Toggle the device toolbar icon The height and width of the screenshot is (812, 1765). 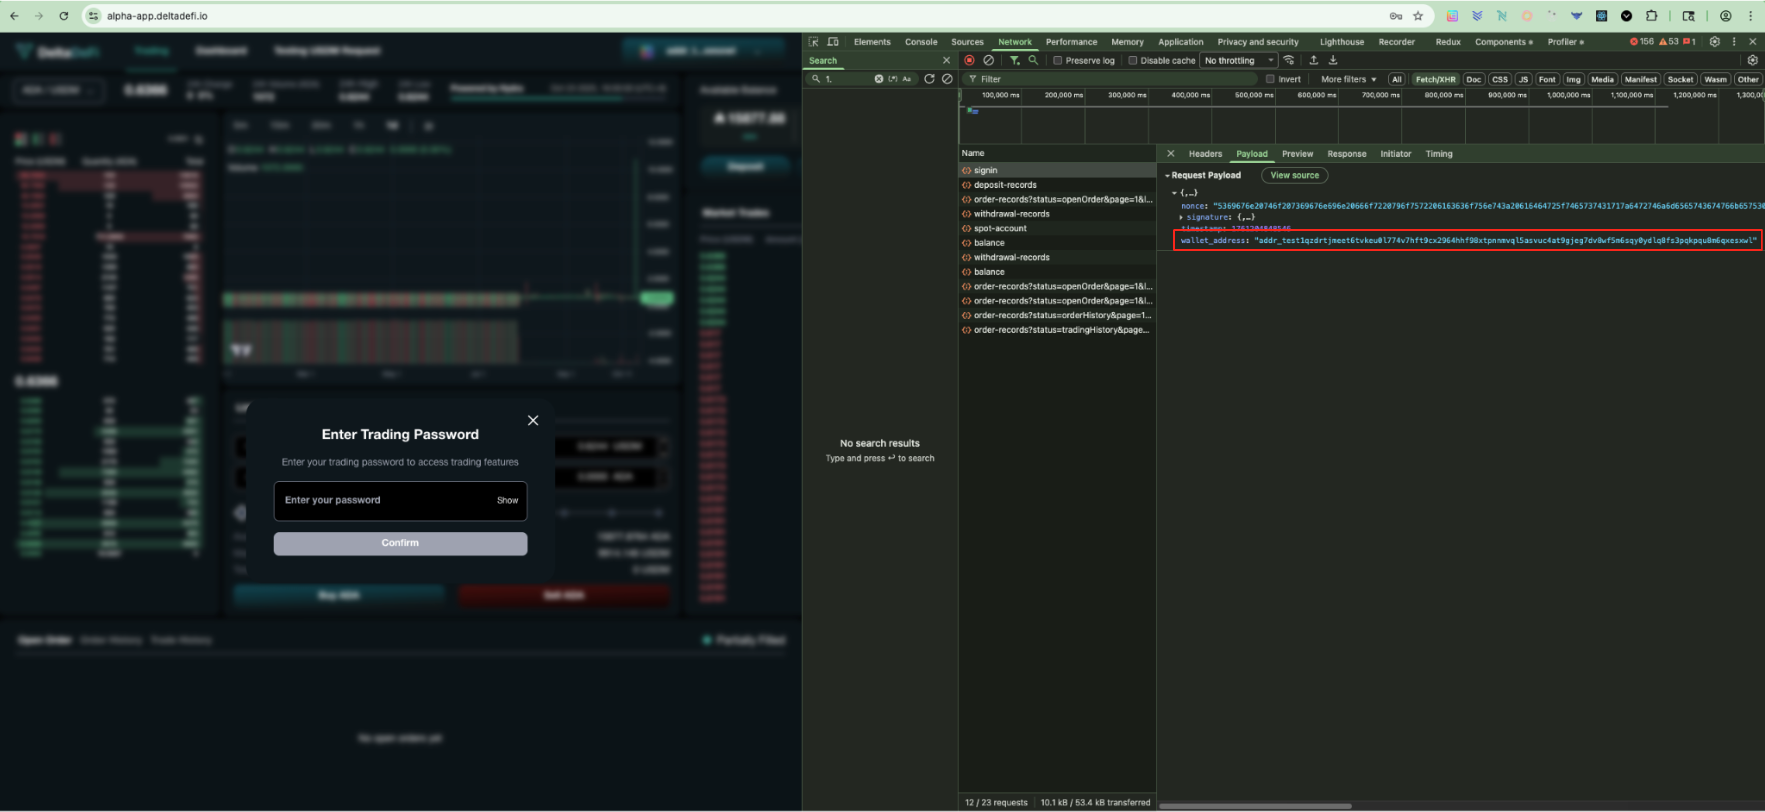(x=833, y=42)
